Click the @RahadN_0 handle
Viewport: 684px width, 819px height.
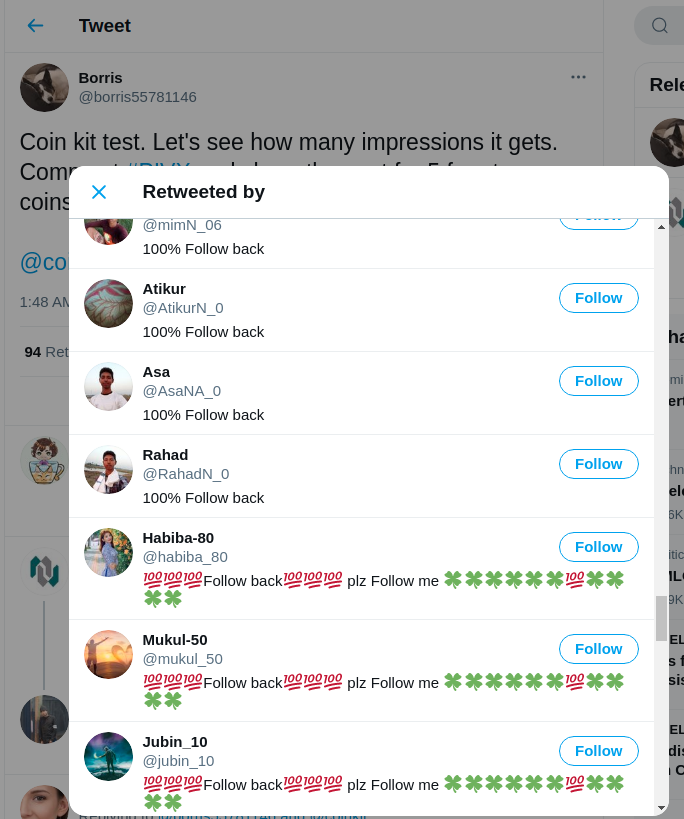click(x=186, y=474)
